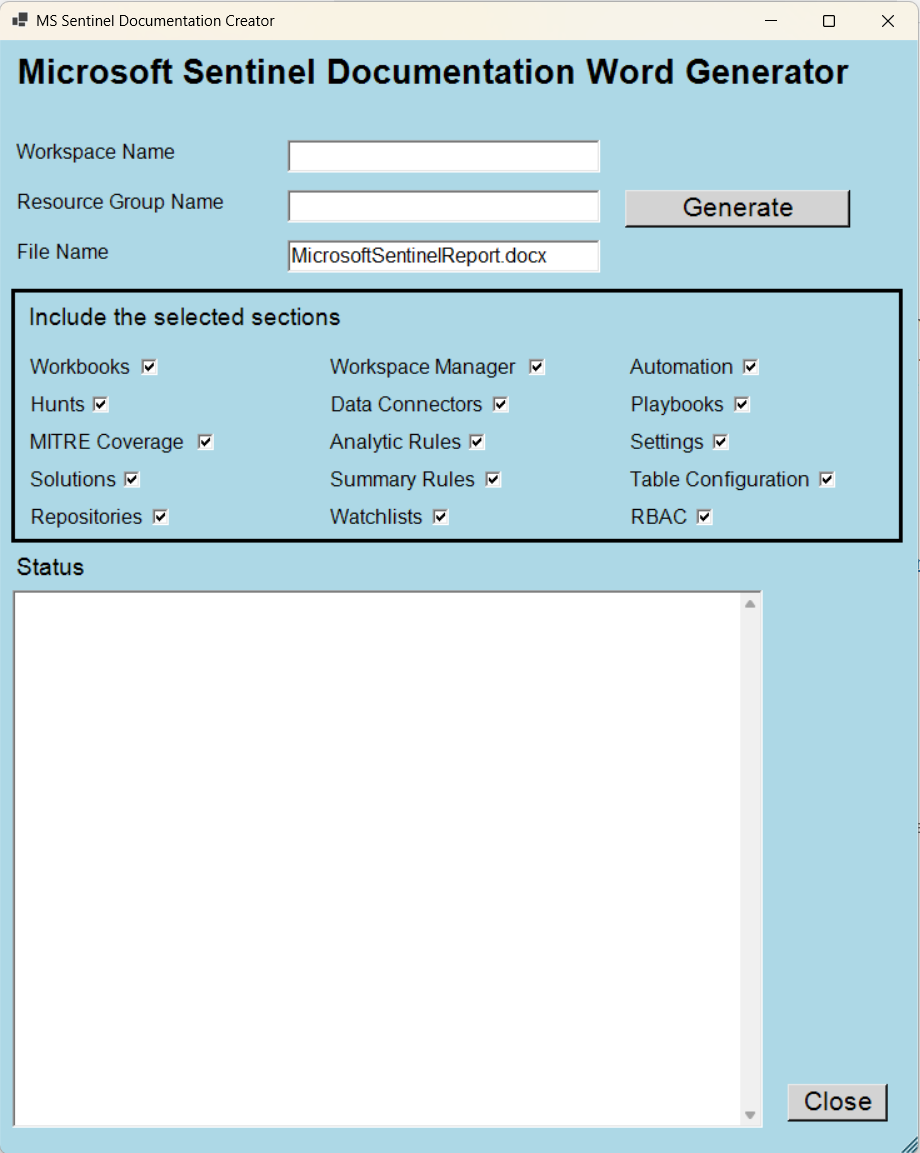The height and width of the screenshot is (1153, 920).
Task: Disable the Repositories checkbox
Action: [x=161, y=516]
